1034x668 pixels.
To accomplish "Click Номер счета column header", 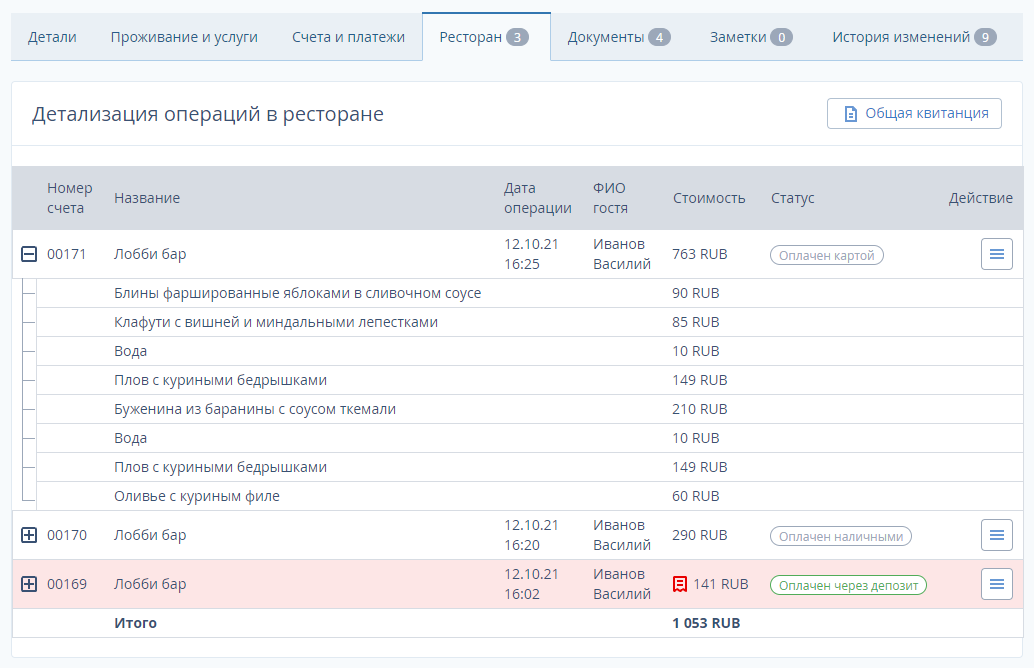I will click(x=69, y=198).
